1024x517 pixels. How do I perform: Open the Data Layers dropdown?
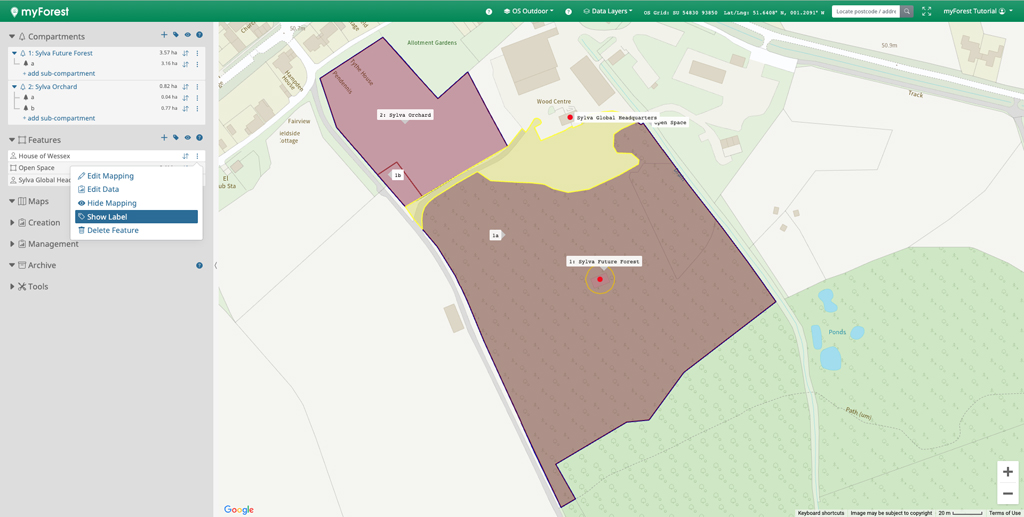pyautogui.click(x=608, y=11)
